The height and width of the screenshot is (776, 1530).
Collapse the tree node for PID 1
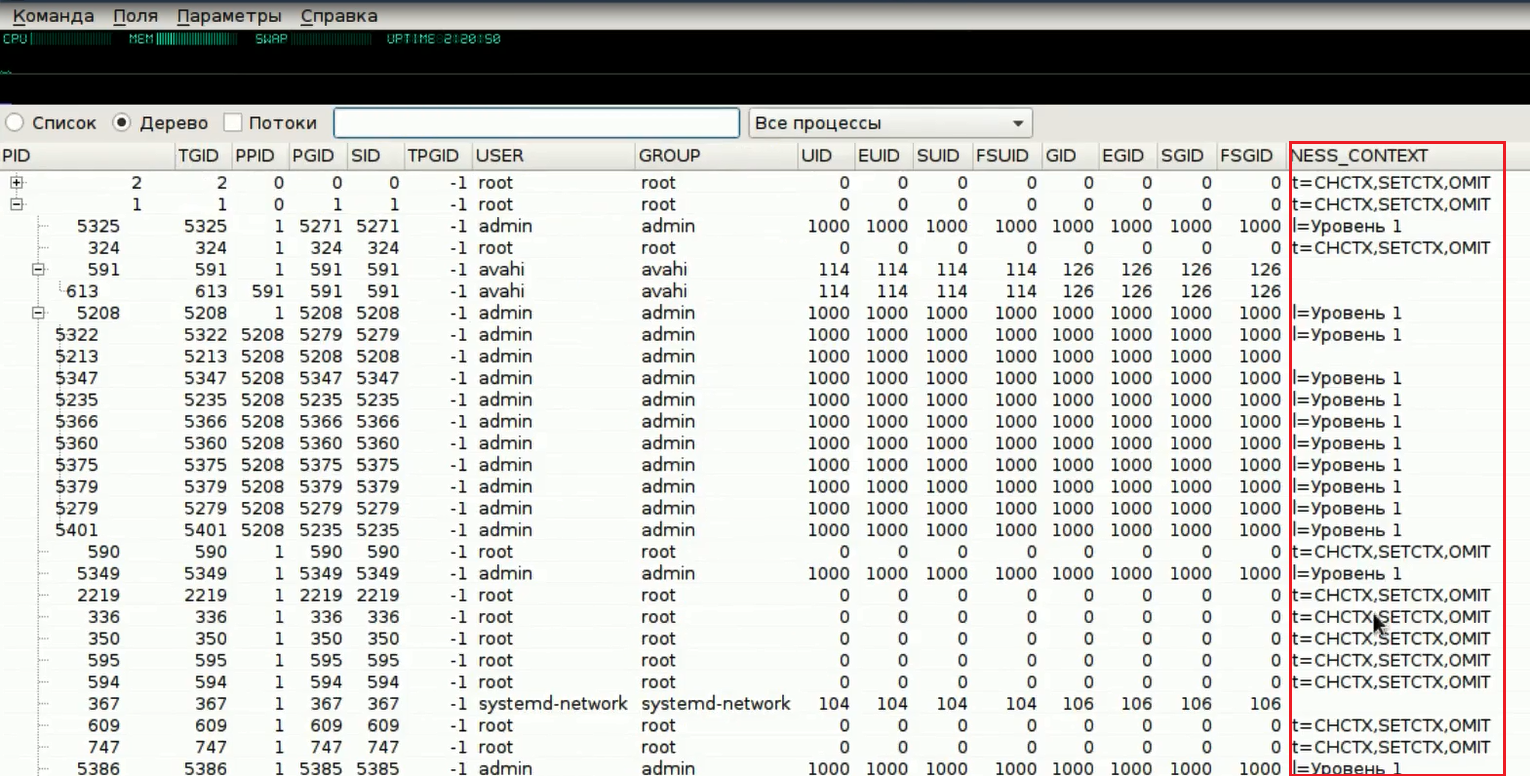(x=16, y=204)
